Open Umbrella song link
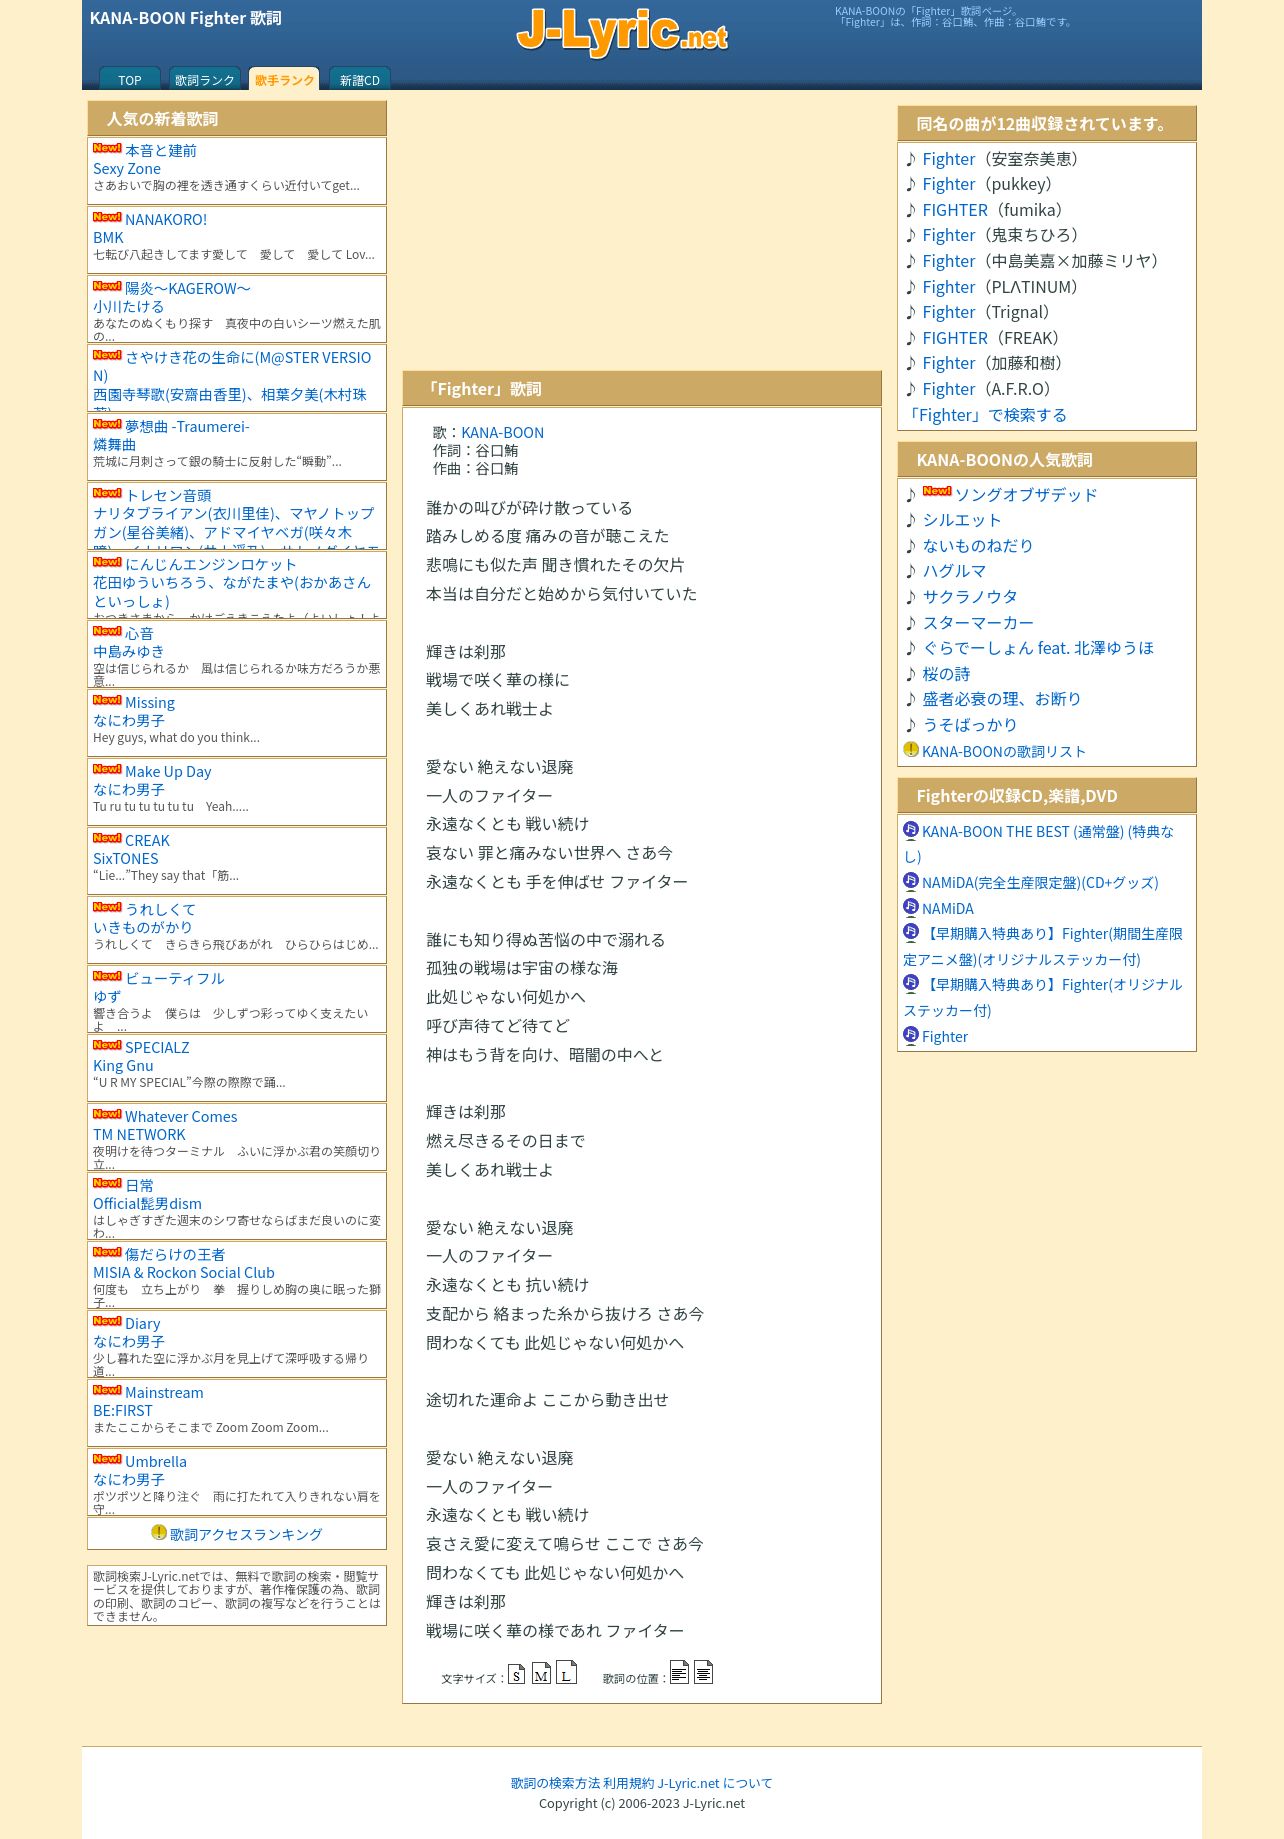The width and height of the screenshot is (1284, 1839). click(156, 1462)
